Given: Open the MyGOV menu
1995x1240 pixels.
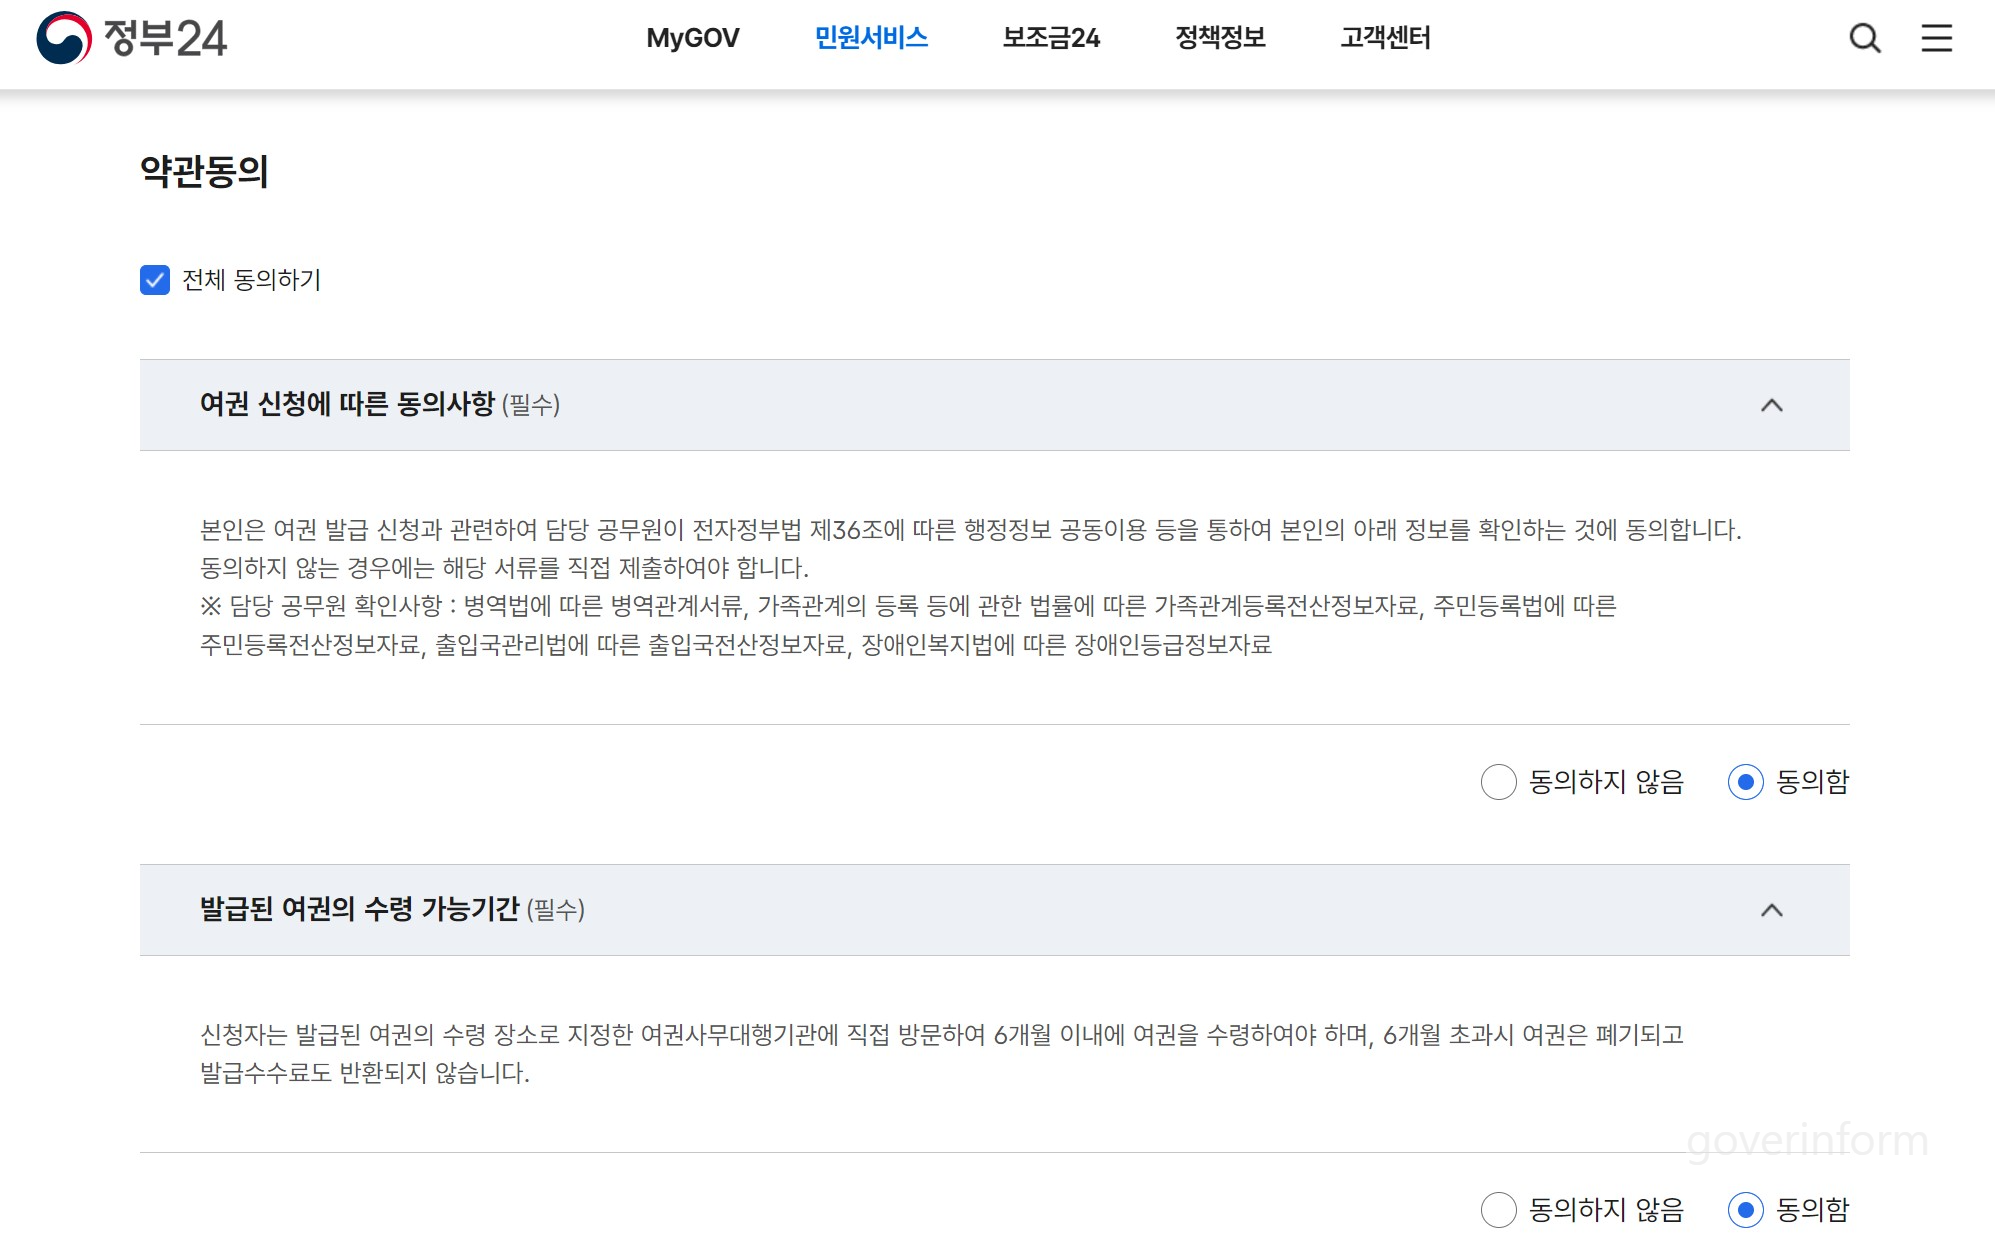Looking at the screenshot, I should click(692, 38).
